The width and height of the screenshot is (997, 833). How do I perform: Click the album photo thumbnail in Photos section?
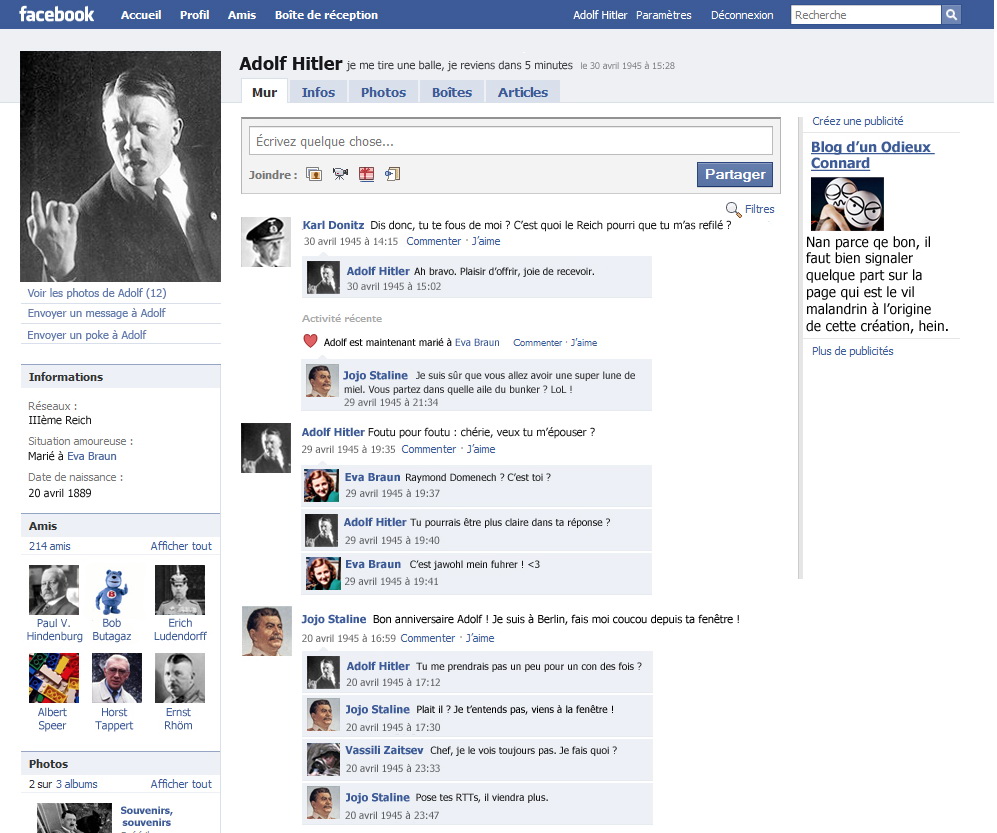coord(74,818)
